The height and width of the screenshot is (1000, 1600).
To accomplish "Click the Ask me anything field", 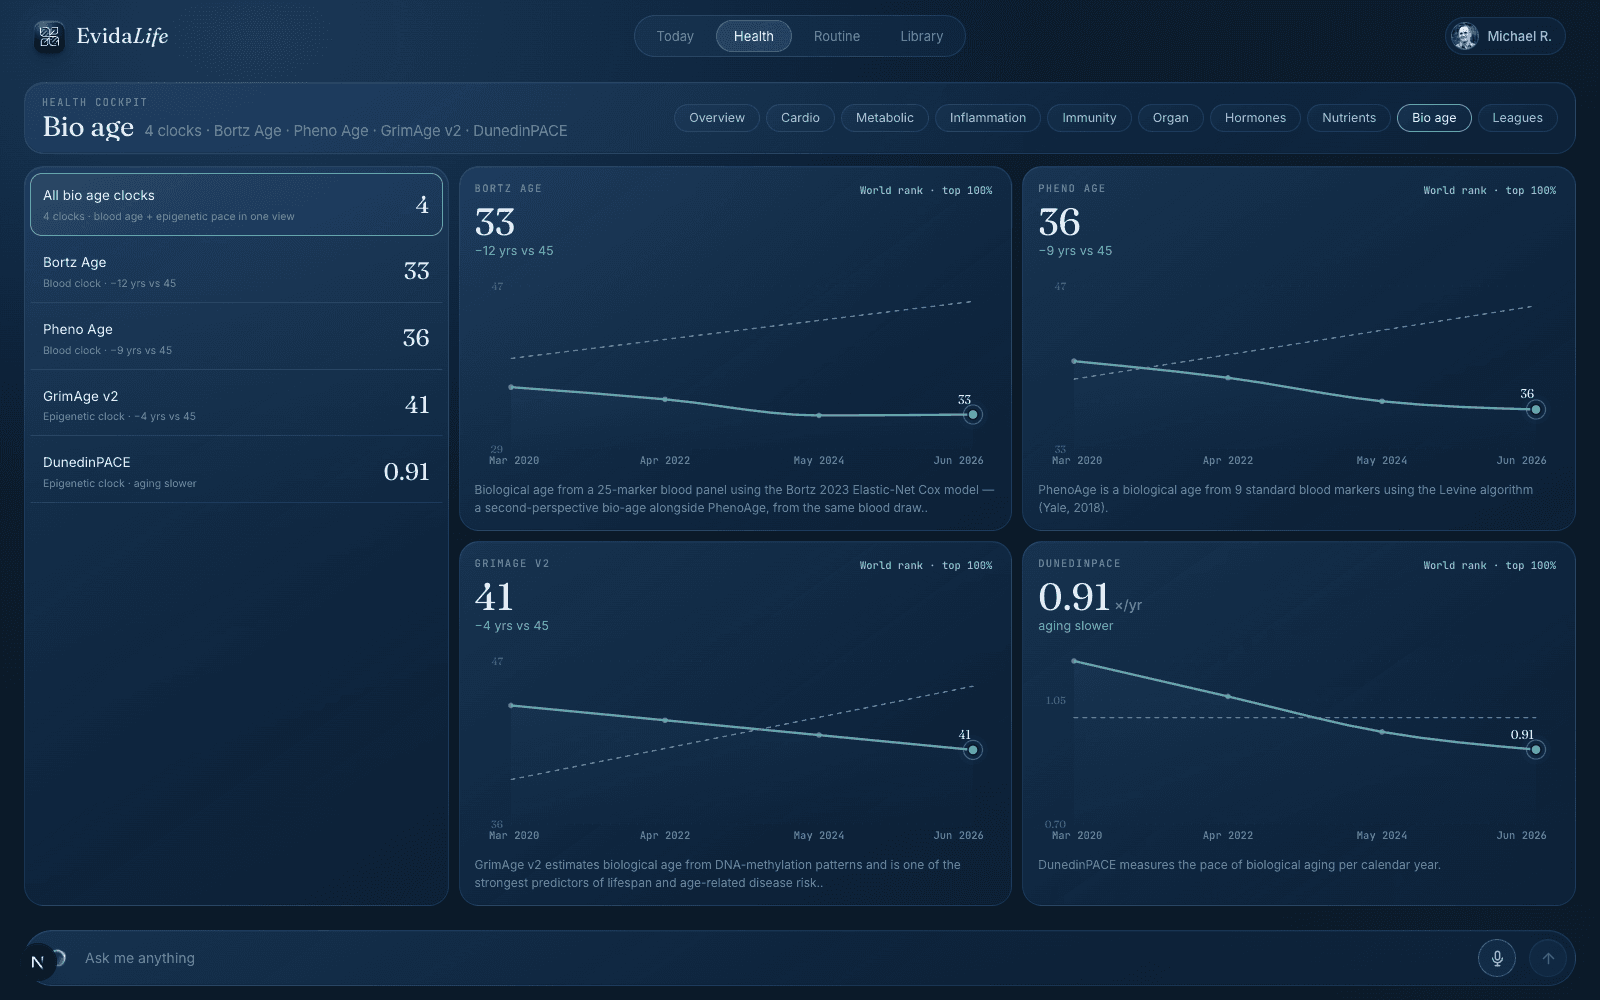I will click(x=770, y=958).
